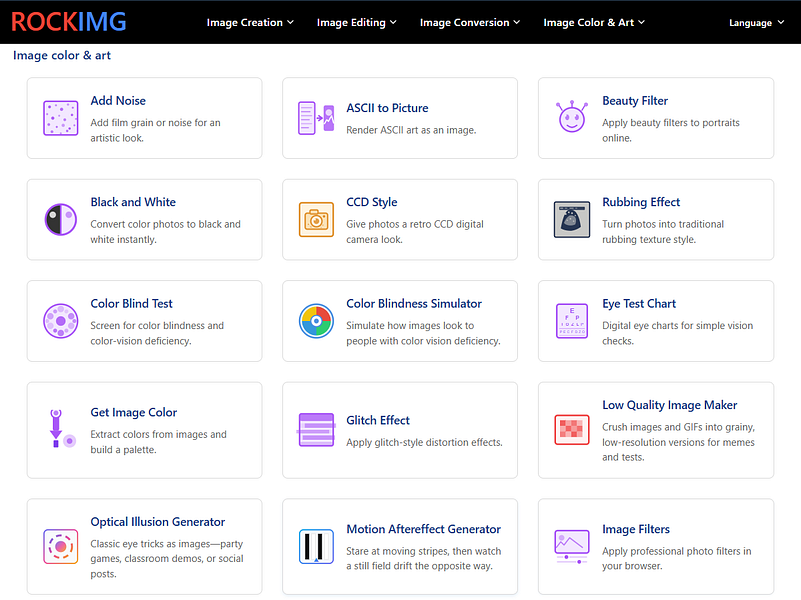Screen dimensions: 801x600
Task: Click the Color Blind Test dotted circle icon
Action: click(x=61, y=321)
